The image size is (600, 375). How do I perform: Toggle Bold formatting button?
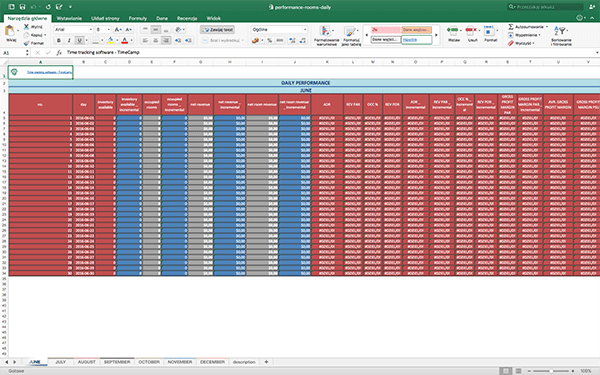pos(59,41)
